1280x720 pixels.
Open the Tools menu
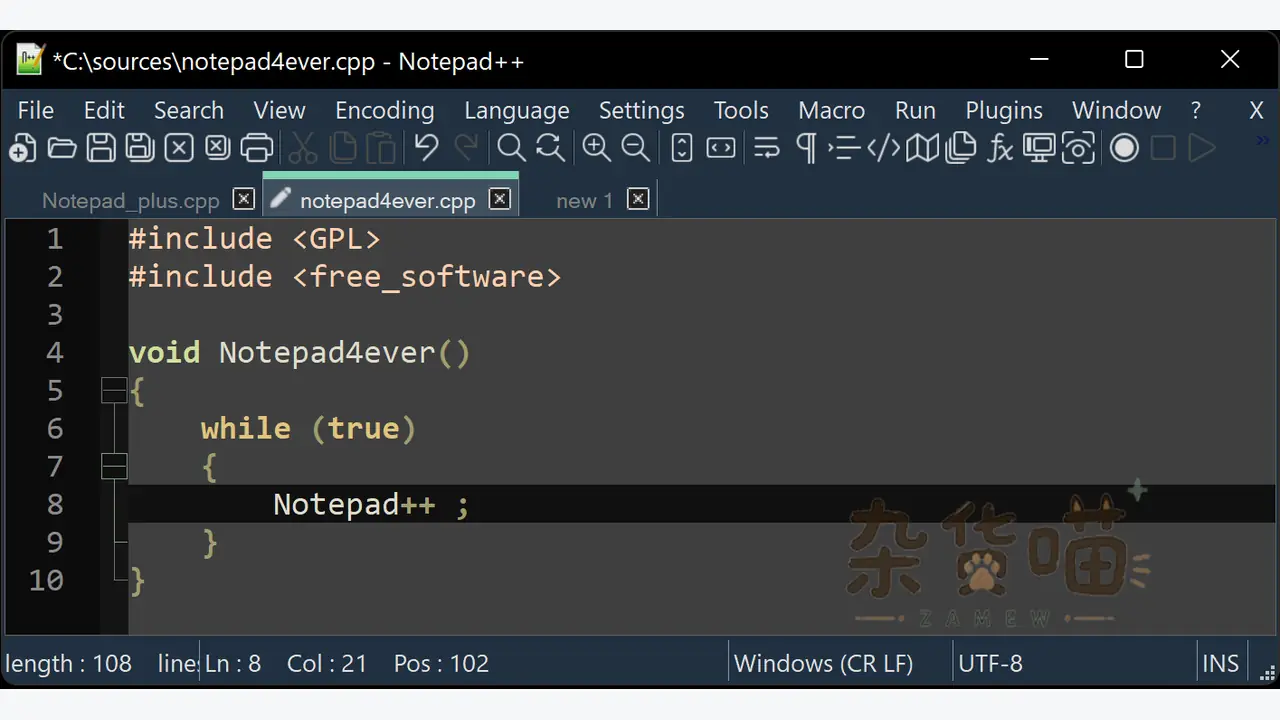click(x=741, y=110)
